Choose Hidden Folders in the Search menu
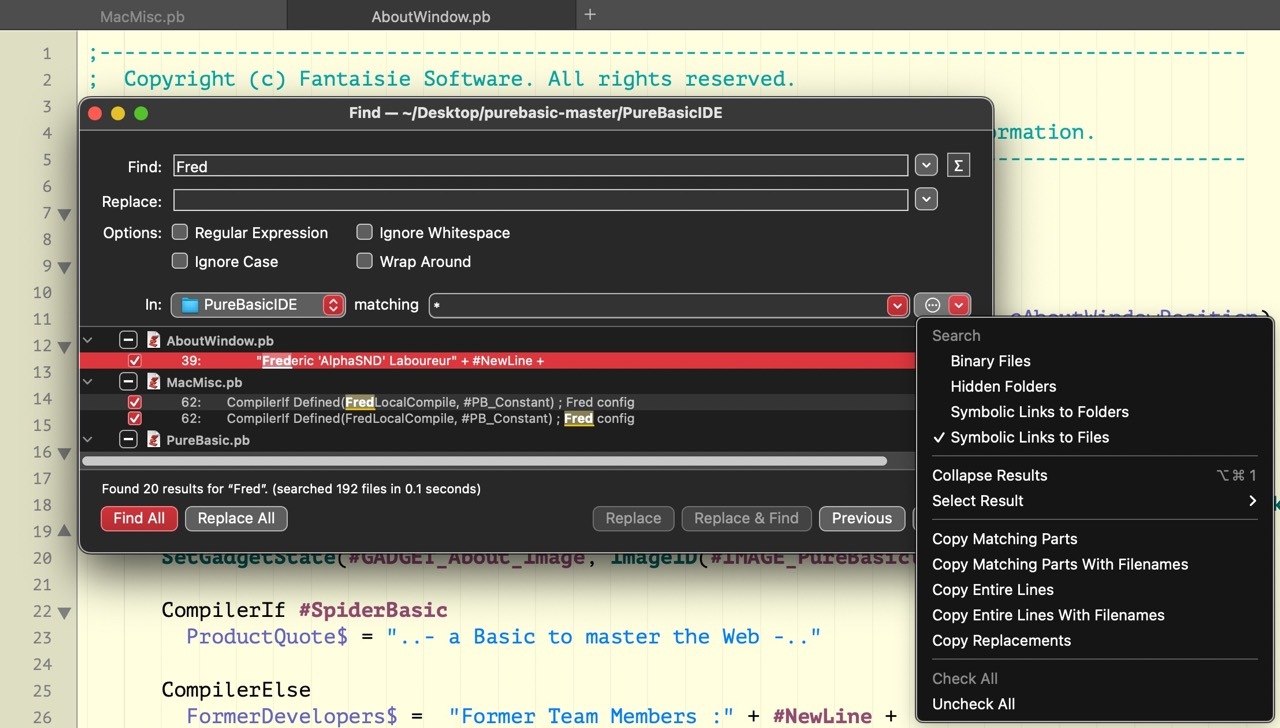Image resolution: width=1280 pixels, height=728 pixels. (x=1003, y=386)
